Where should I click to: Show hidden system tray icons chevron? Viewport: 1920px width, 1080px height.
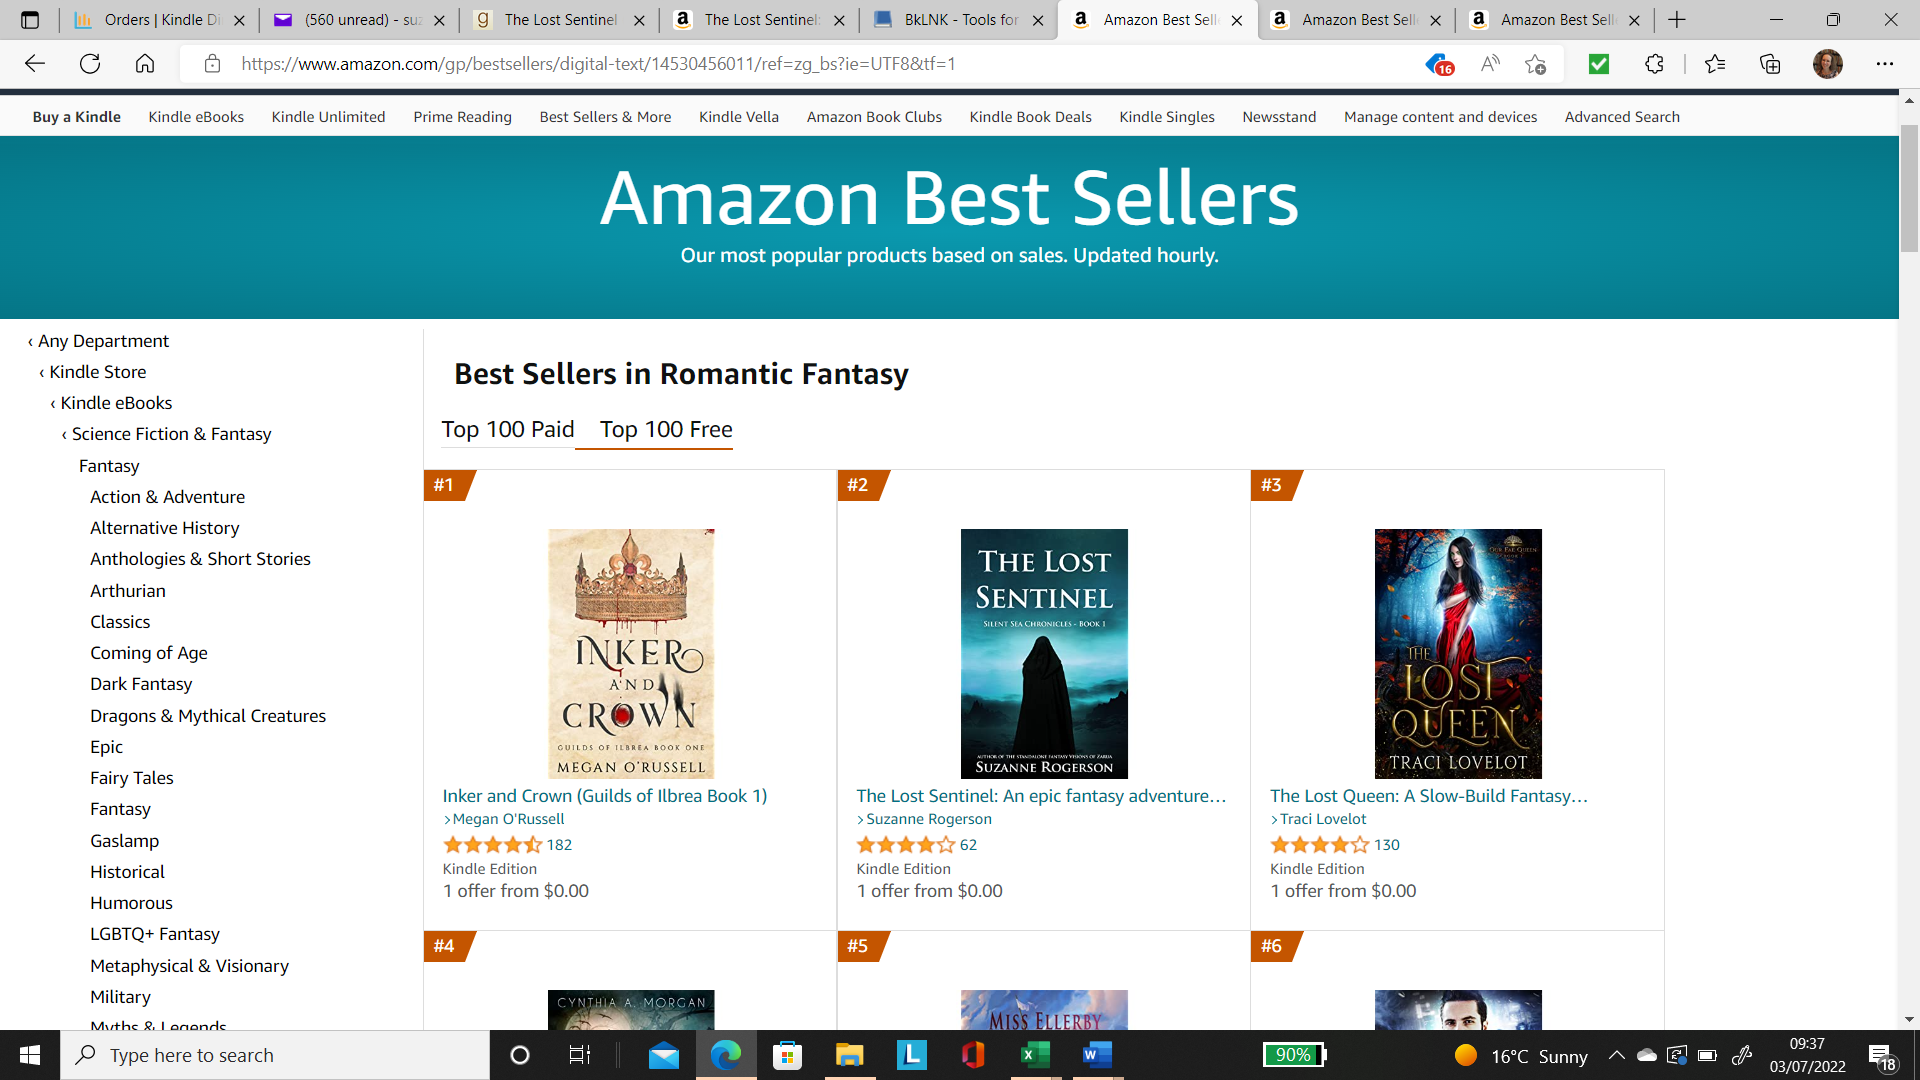tap(1616, 1055)
